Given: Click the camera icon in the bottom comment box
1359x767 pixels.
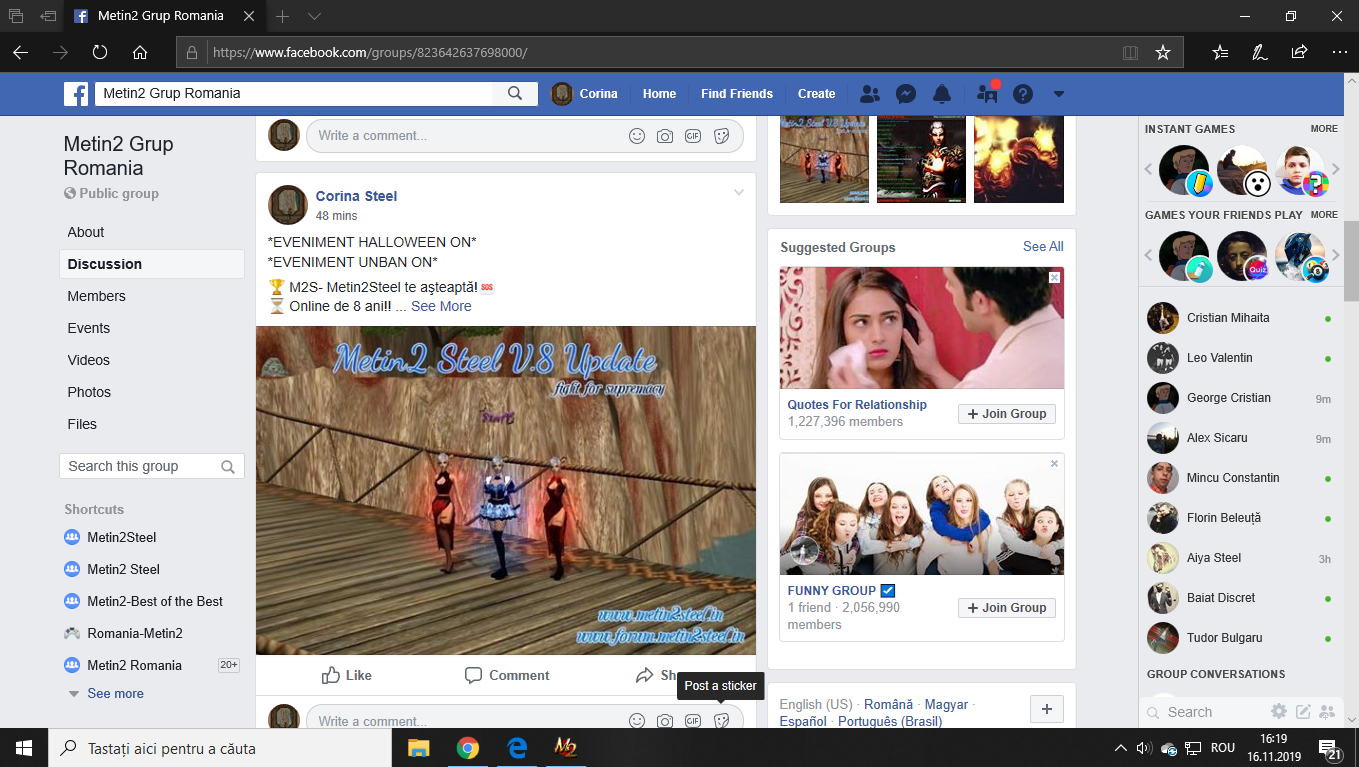Looking at the screenshot, I should coord(665,721).
